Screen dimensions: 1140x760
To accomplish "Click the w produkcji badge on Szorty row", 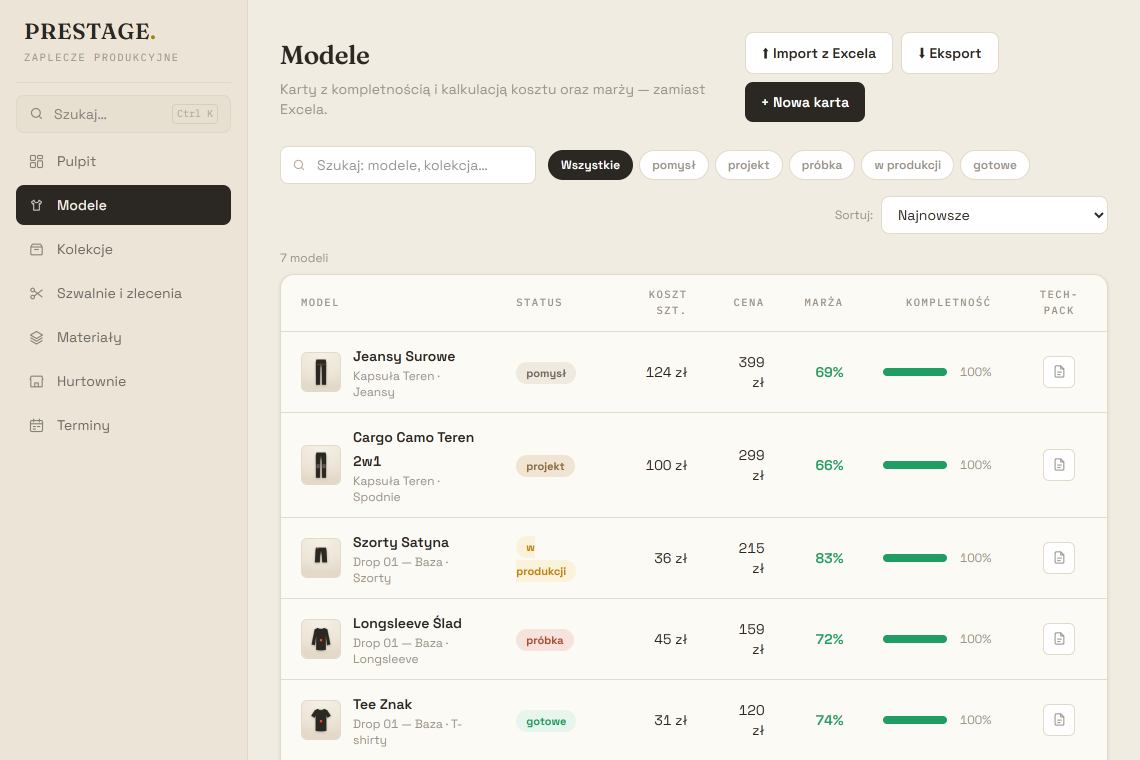I will coord(545,559).
